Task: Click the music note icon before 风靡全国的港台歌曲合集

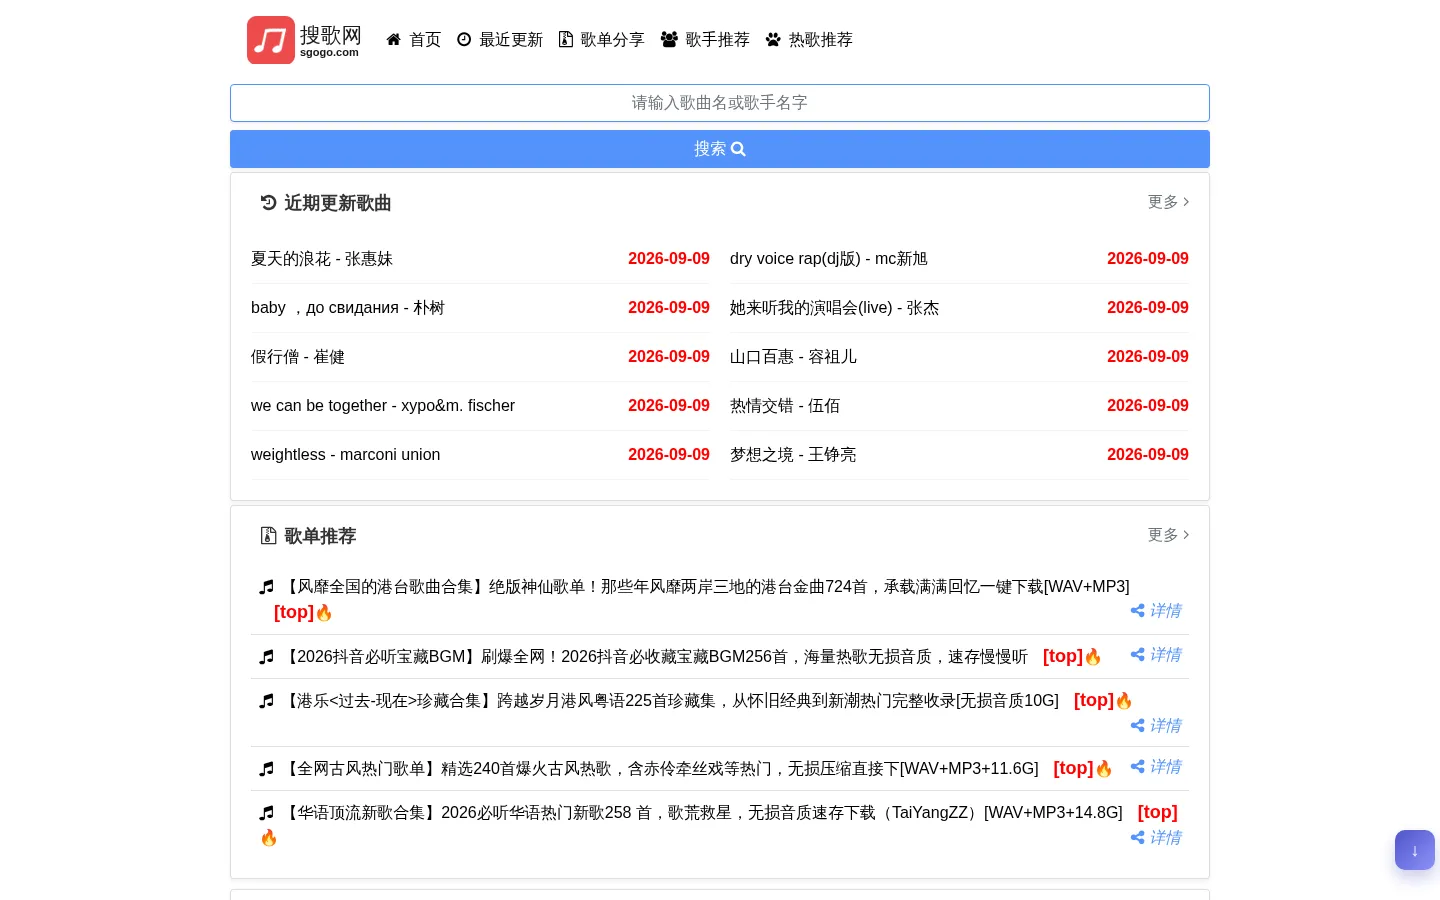Action: click(x=266, y=587)
